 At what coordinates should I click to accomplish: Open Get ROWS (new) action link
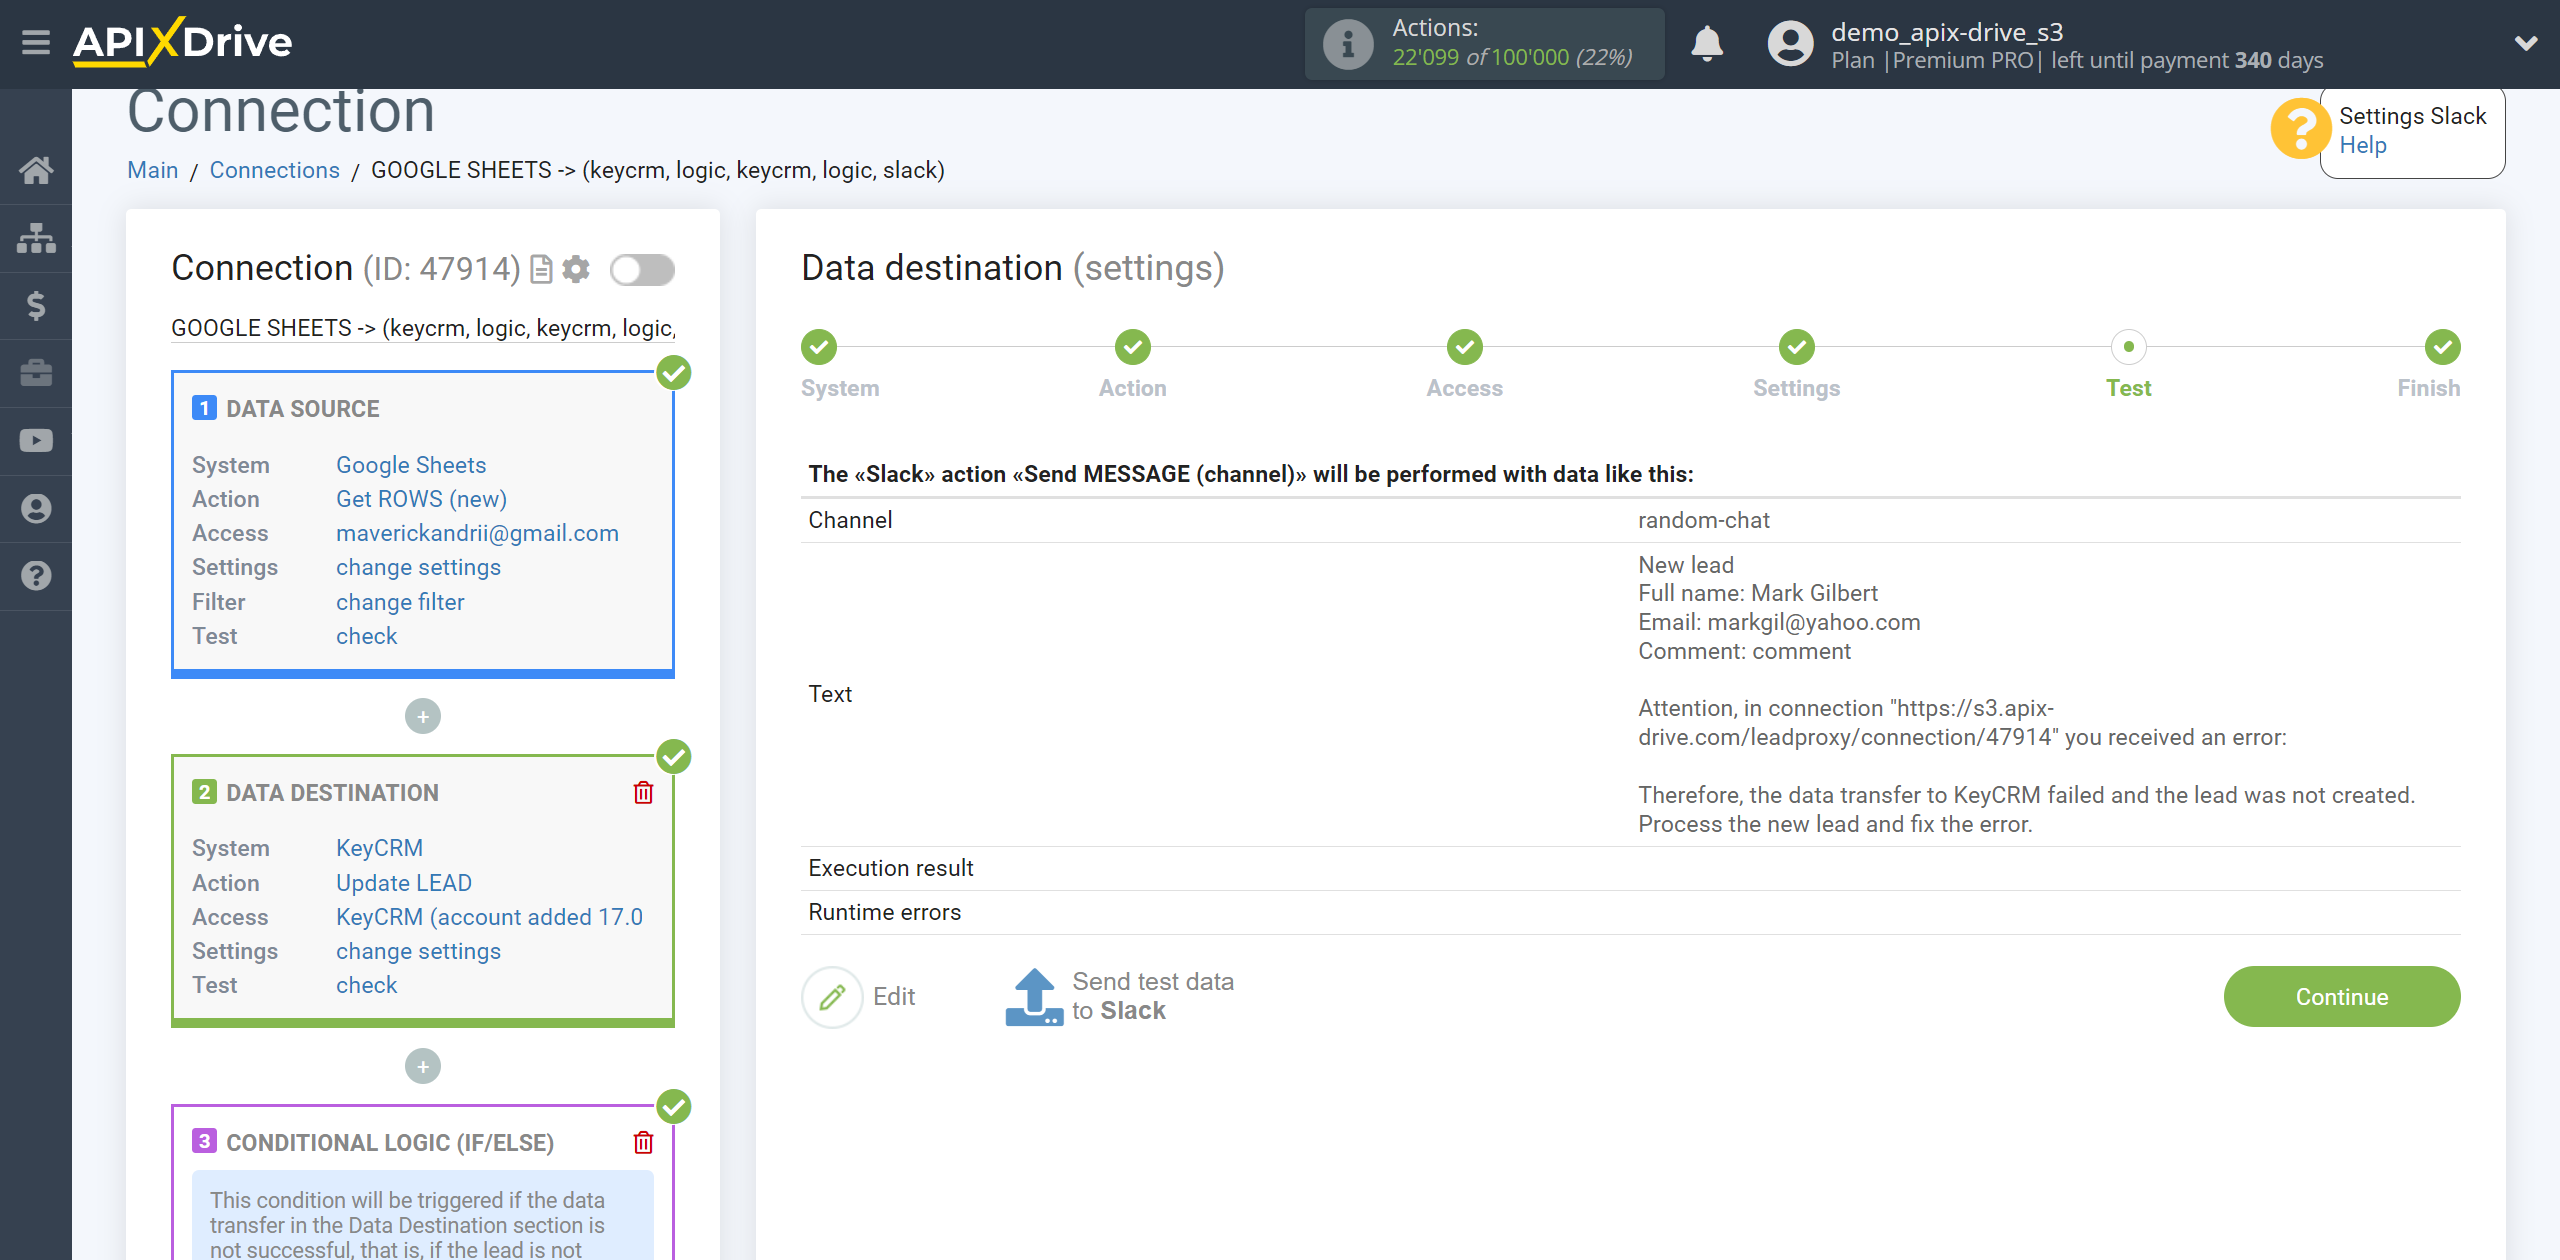coord(421,499)
